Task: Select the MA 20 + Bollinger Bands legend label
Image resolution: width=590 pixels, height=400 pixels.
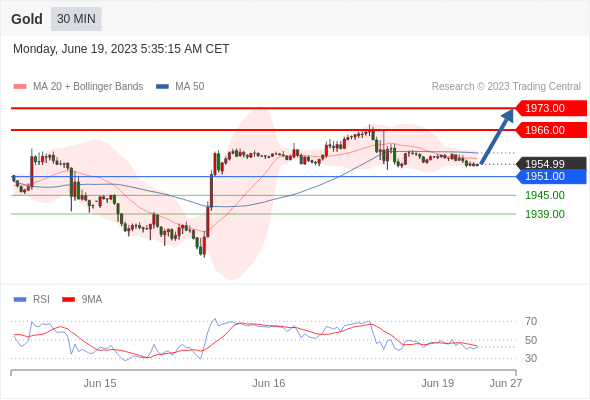Action: [x=88, y=87]
